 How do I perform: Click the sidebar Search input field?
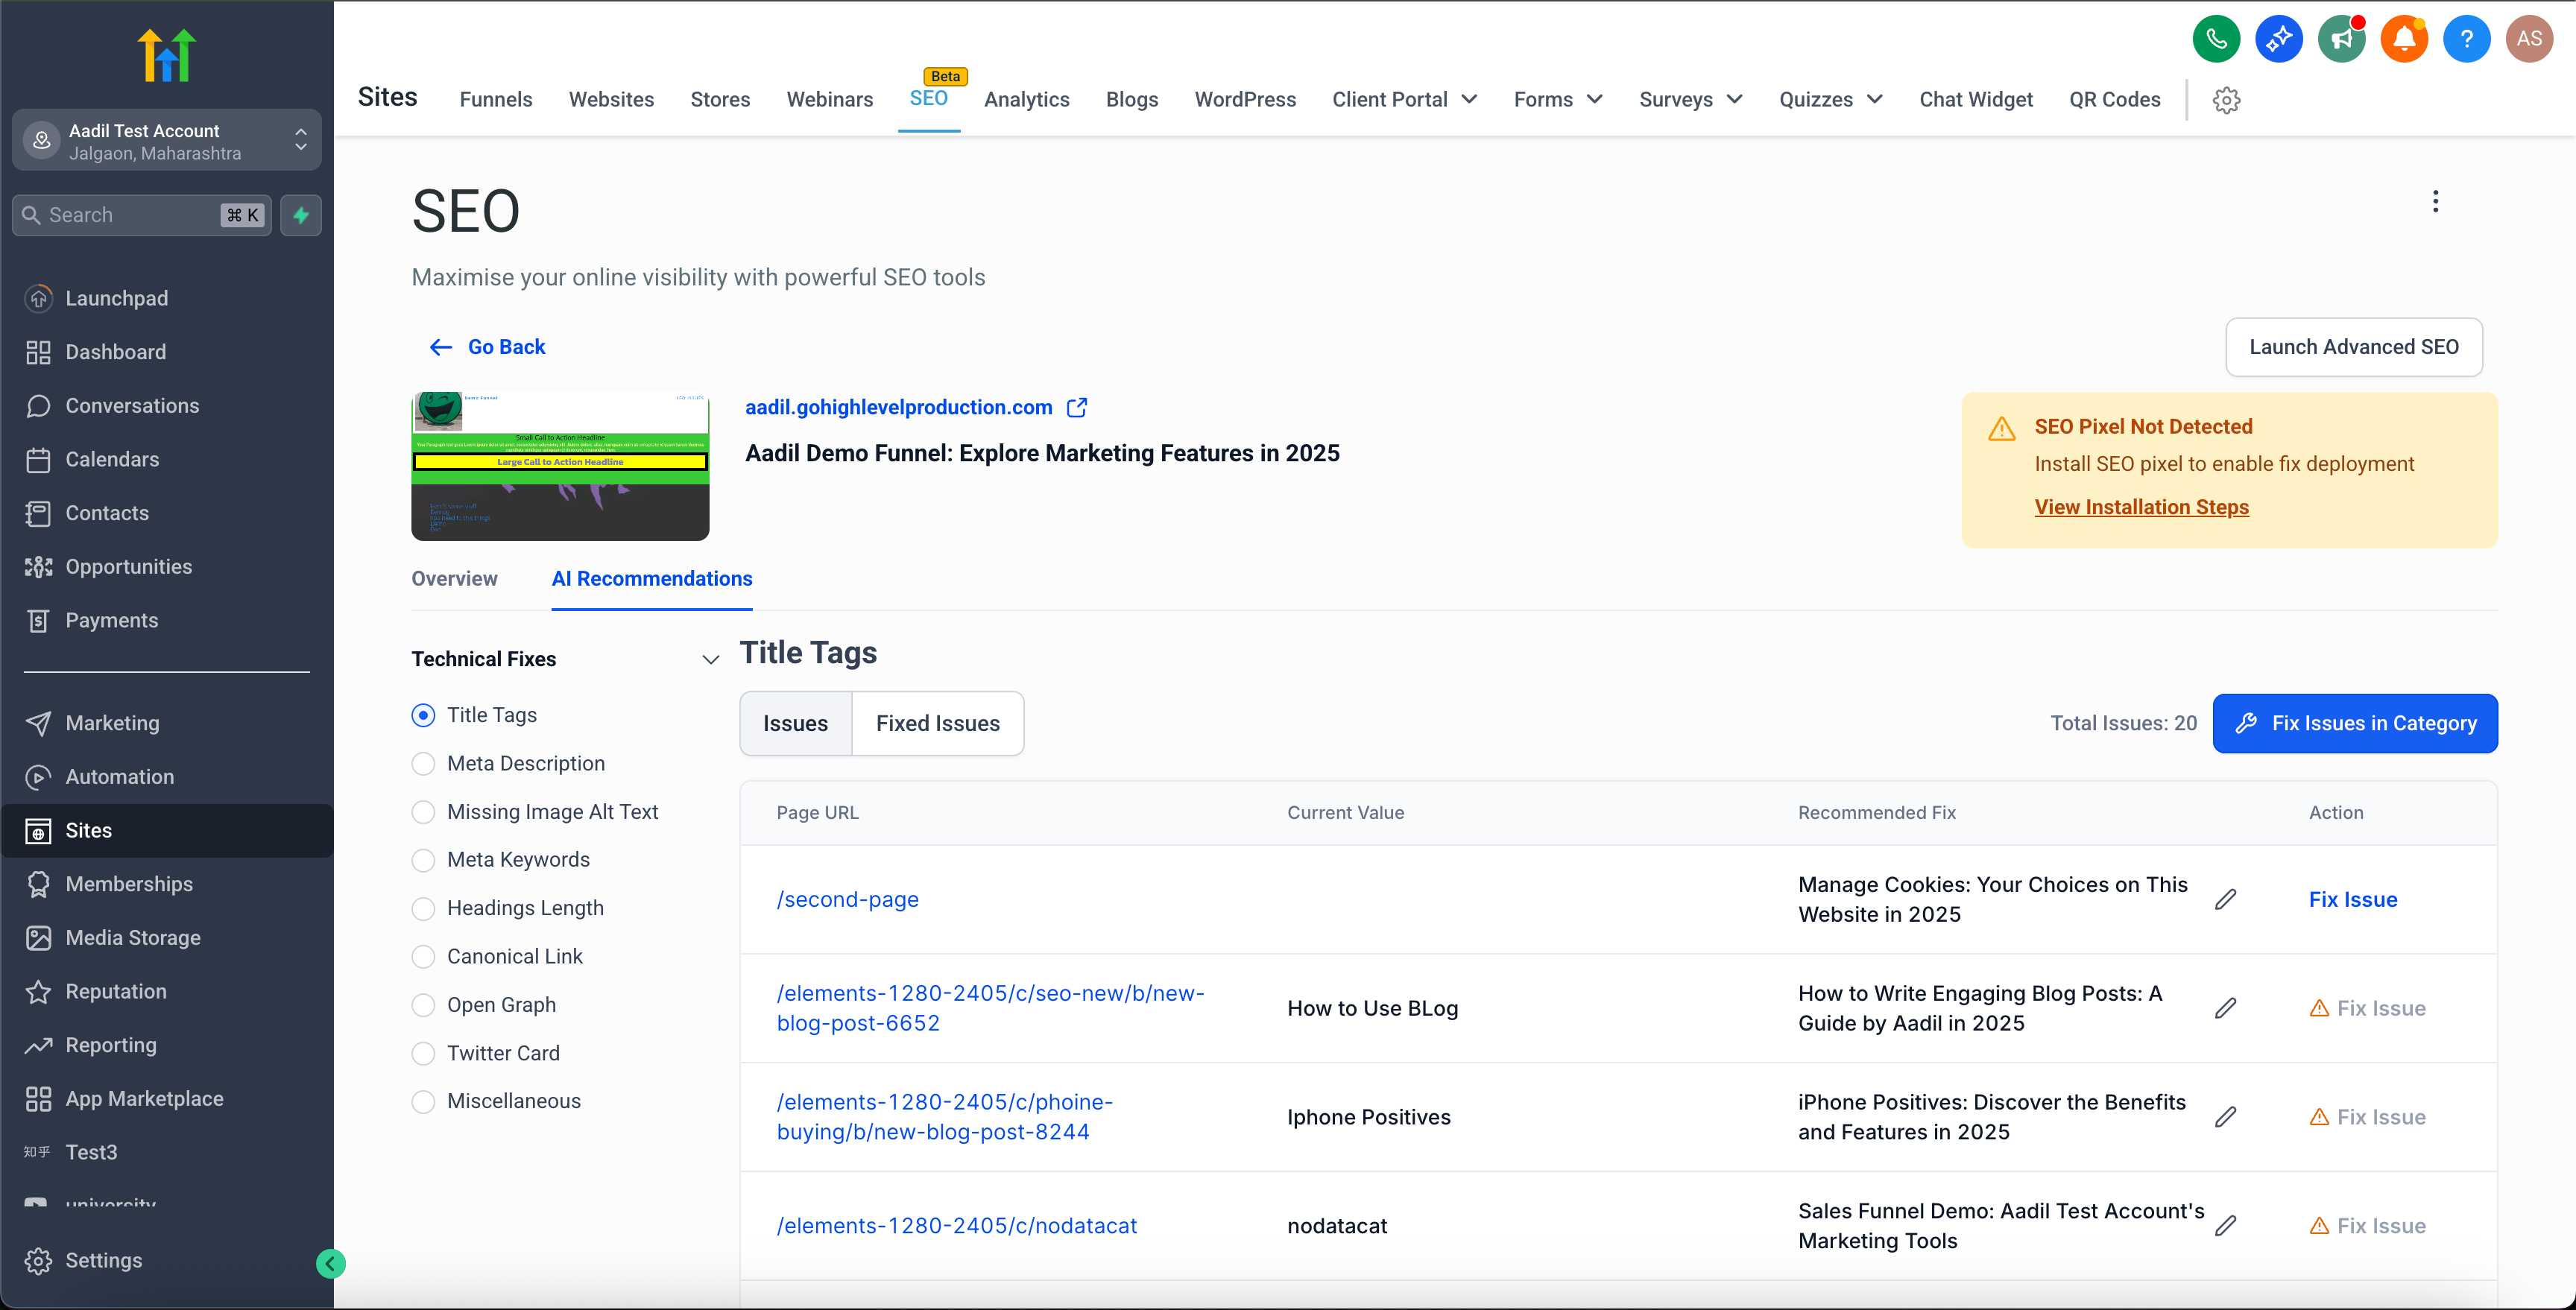(x=130, y=215)
